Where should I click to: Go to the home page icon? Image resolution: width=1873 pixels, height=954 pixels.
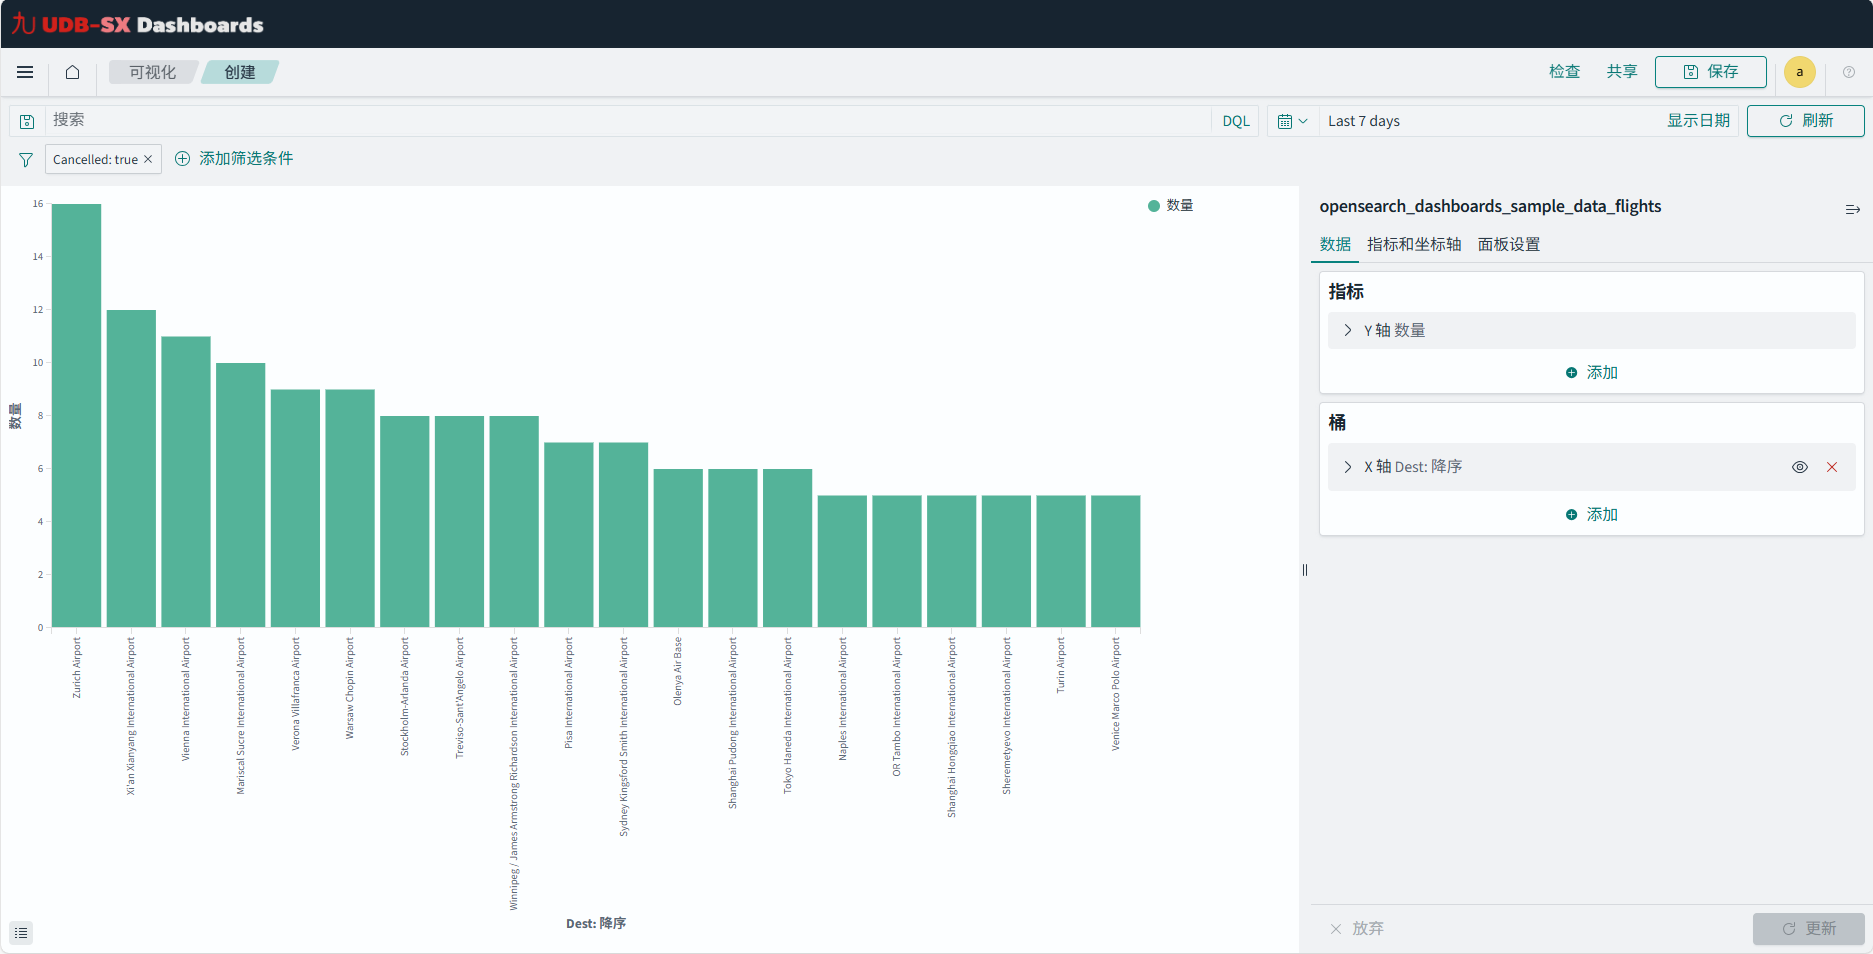[x=72, y=72]
